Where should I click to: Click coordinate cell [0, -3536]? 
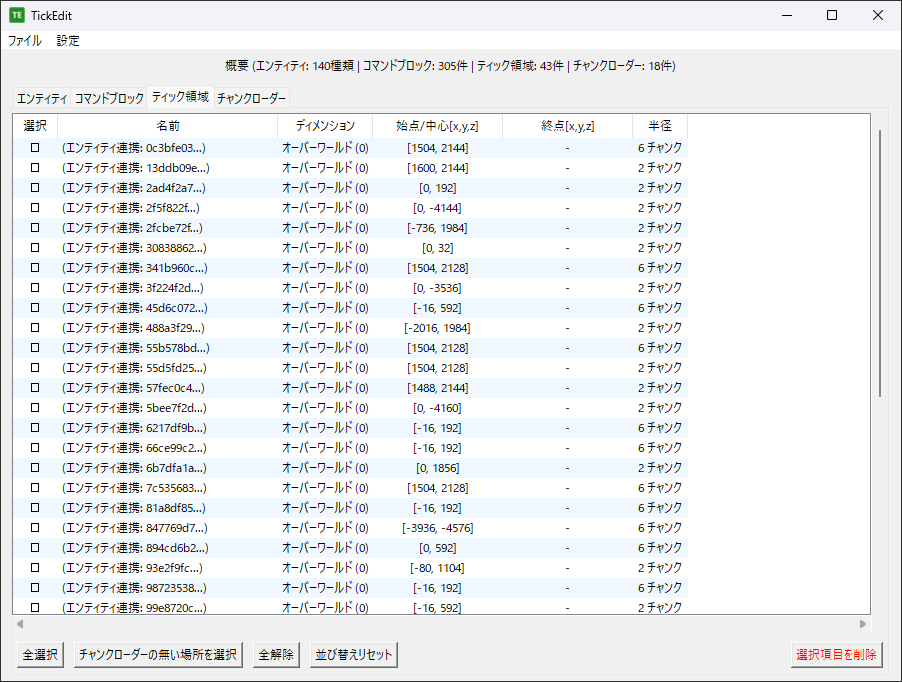pos(437,288)
